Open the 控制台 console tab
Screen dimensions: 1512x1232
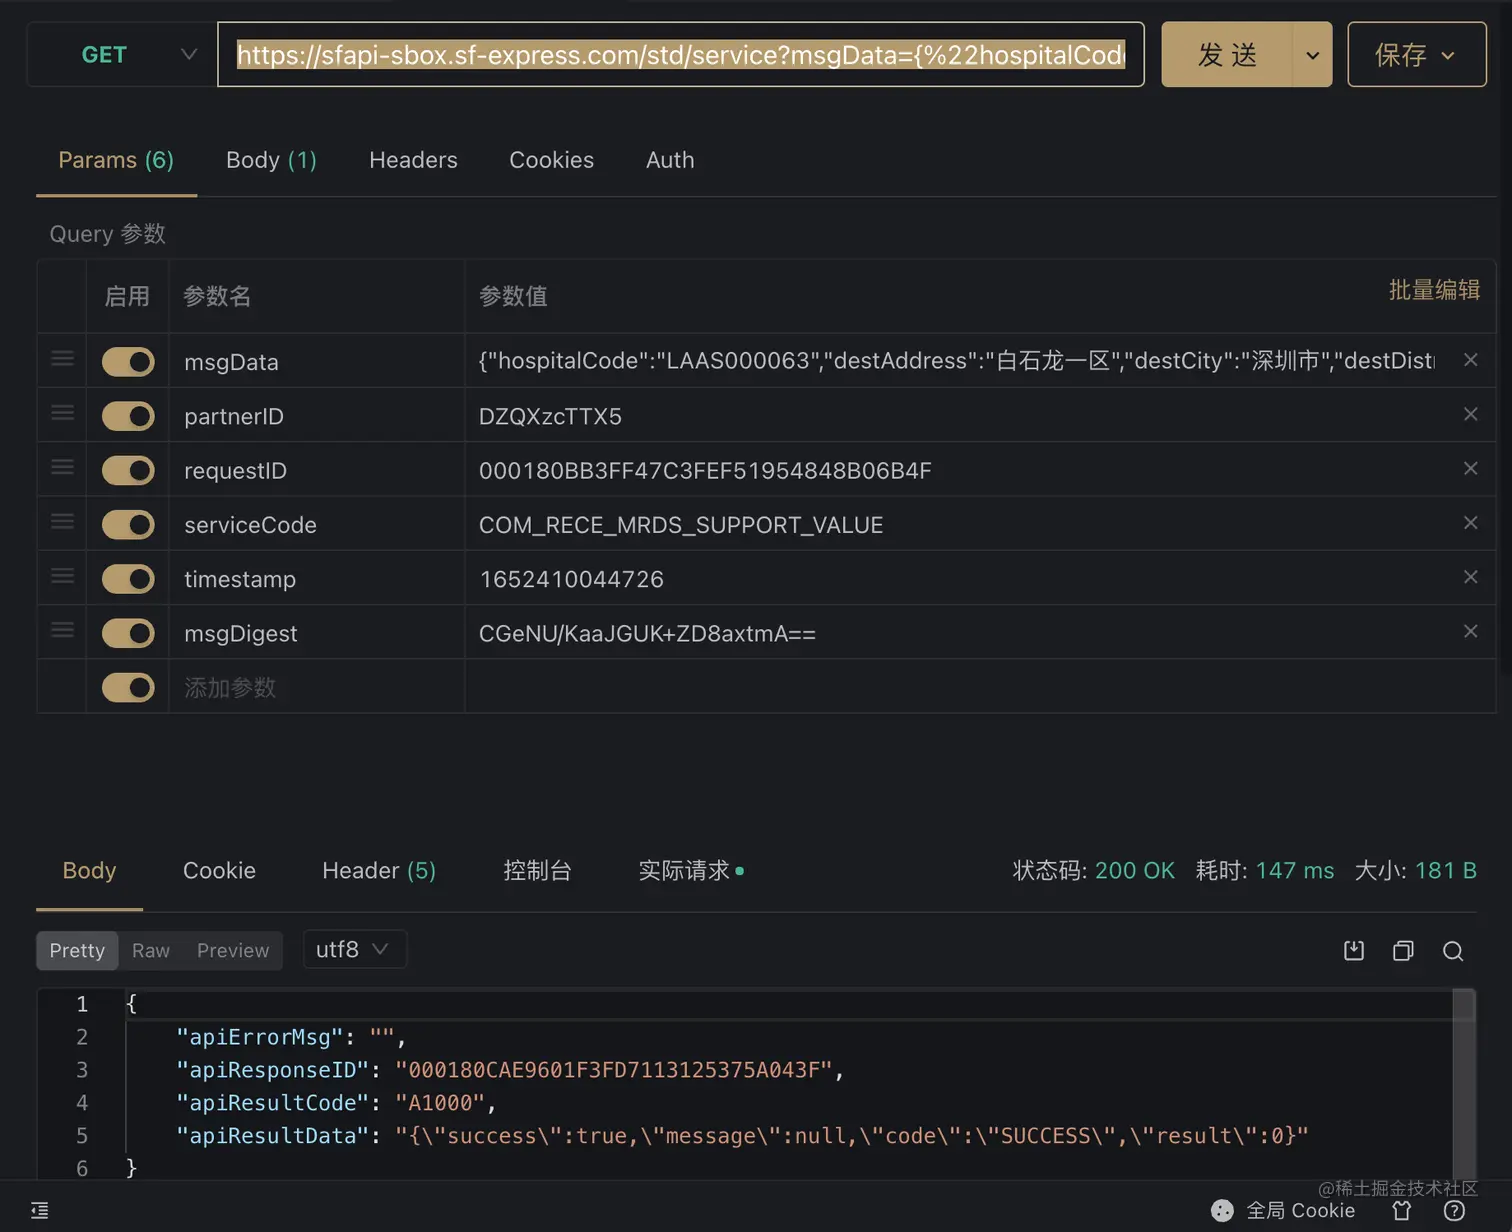click(x=537, y=871)
